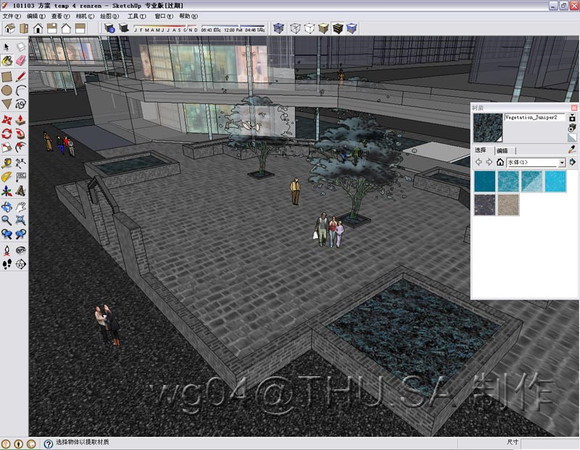
Task: Open the details arrow in materials panel
Action: click(x=572, y=162)
